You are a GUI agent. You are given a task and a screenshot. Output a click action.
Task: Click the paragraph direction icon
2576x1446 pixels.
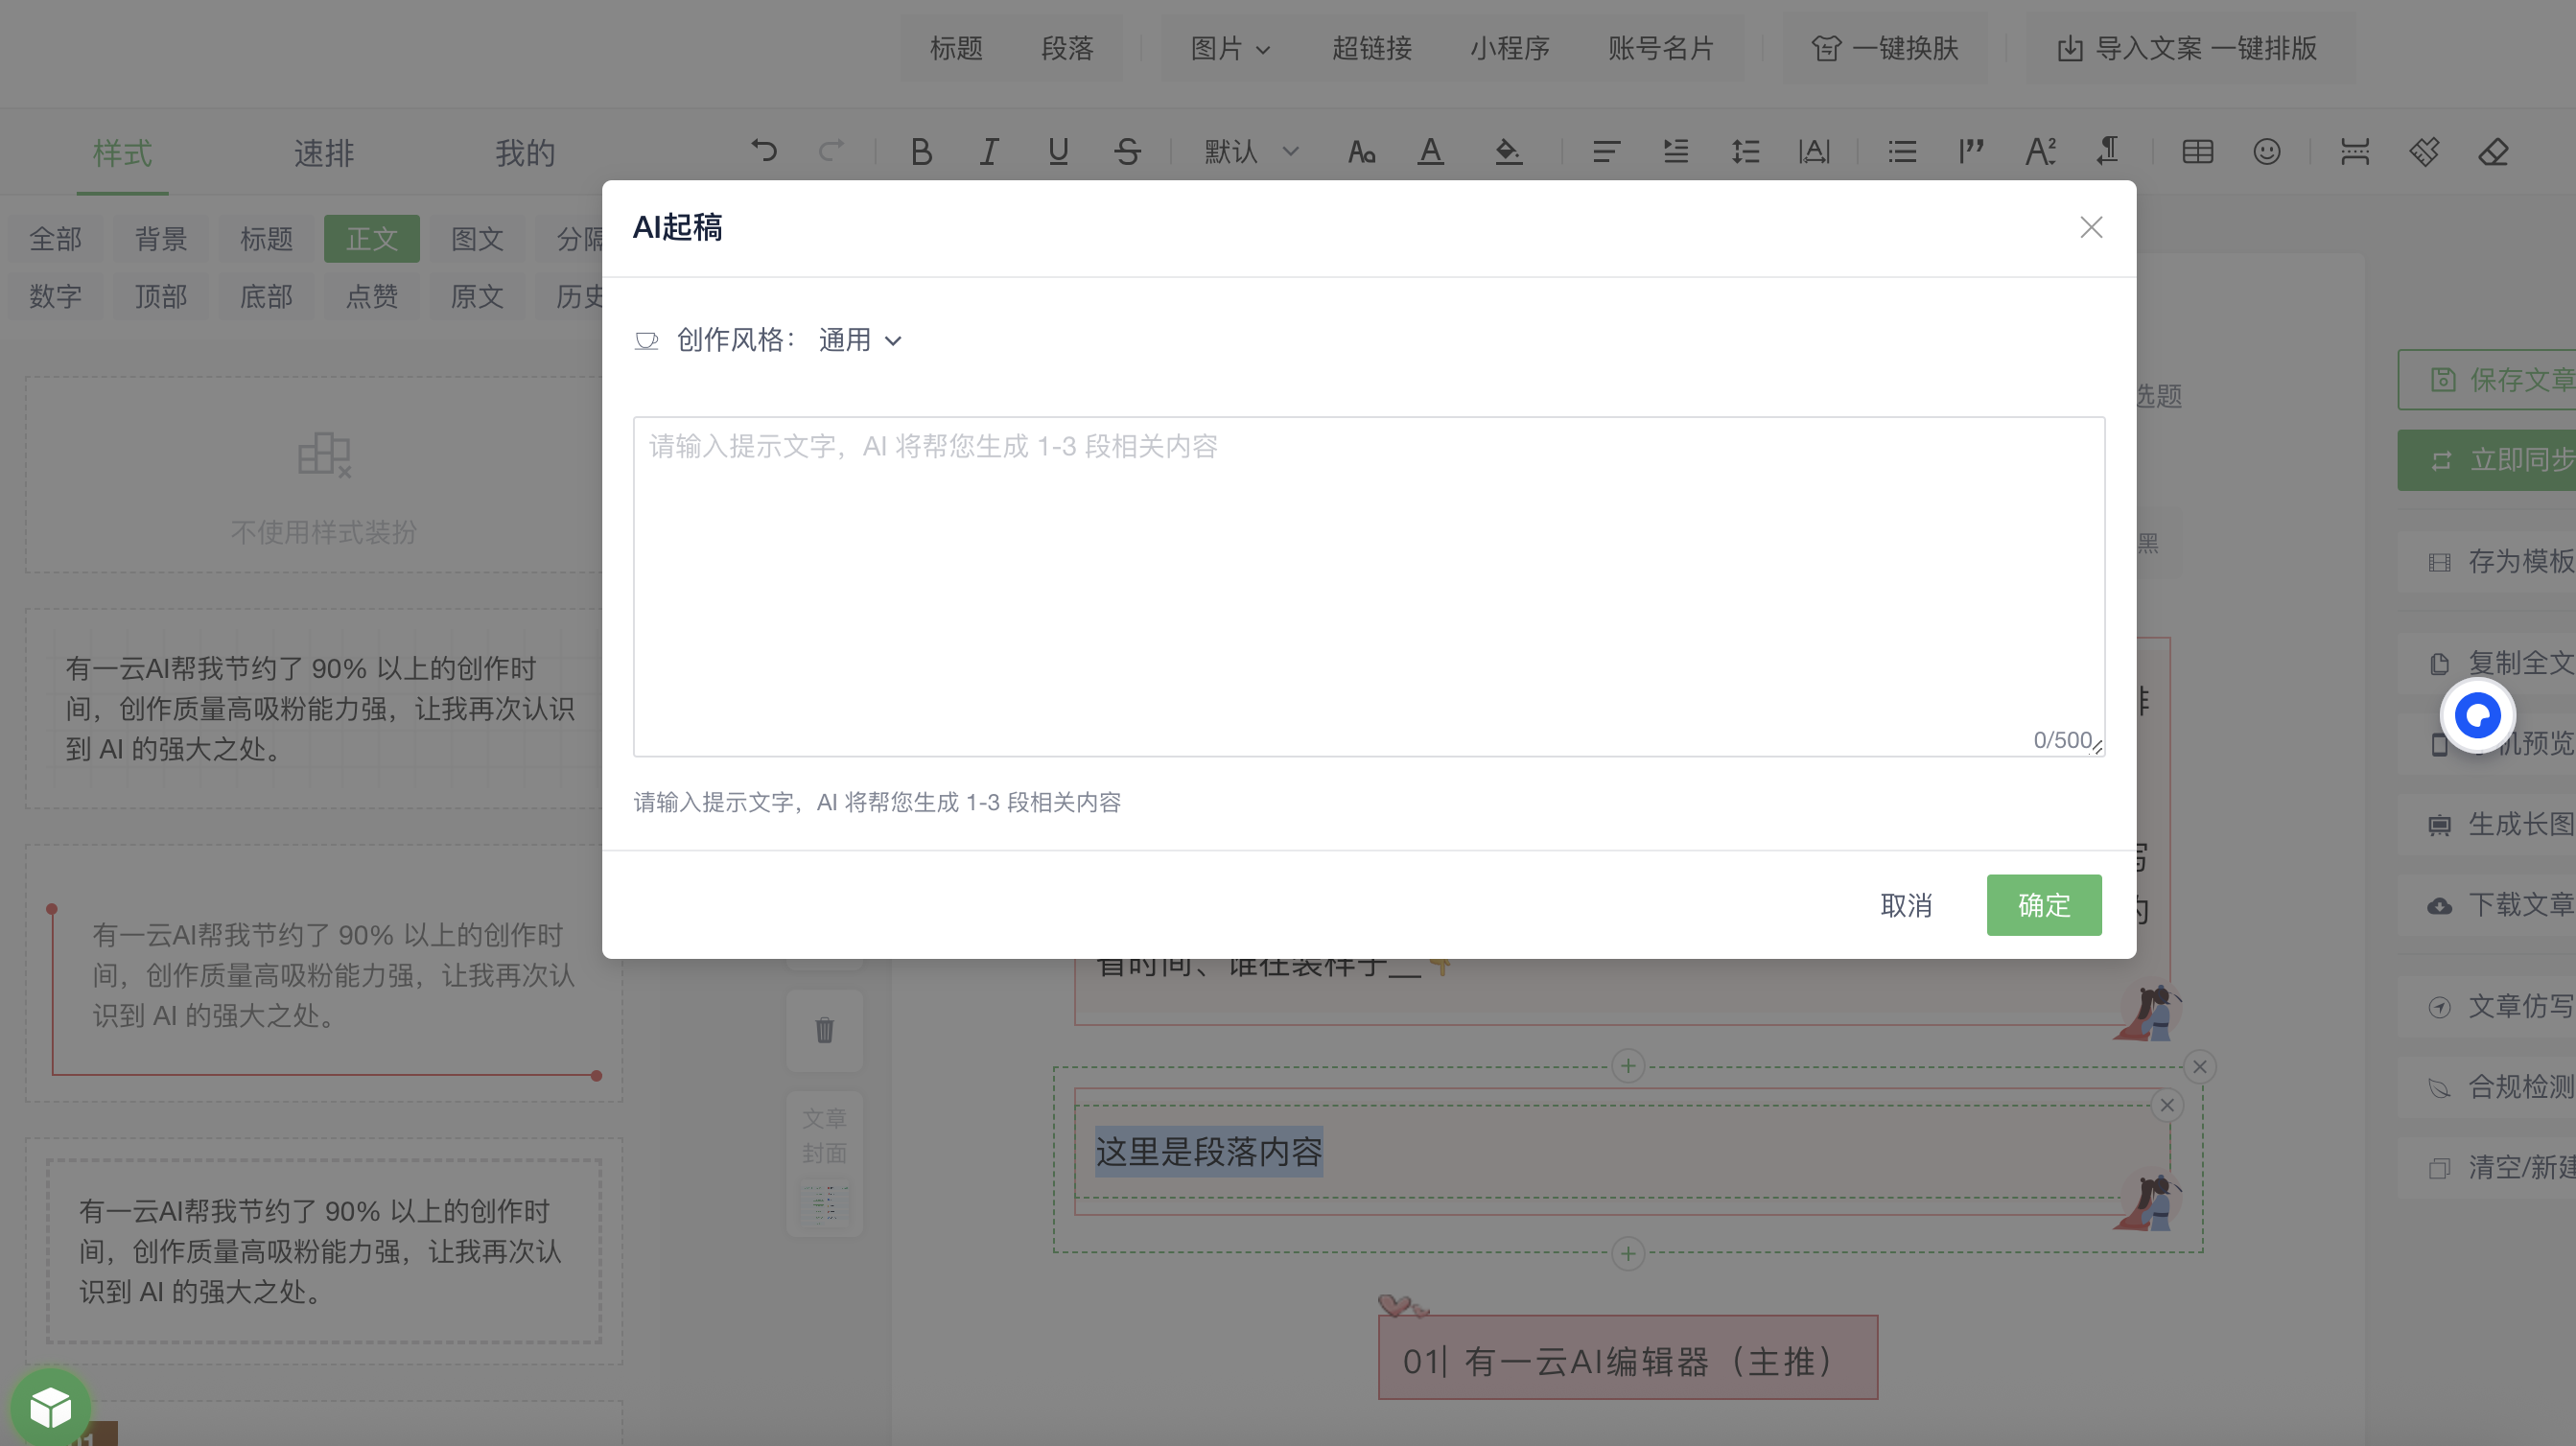[x=2108, y=152]
